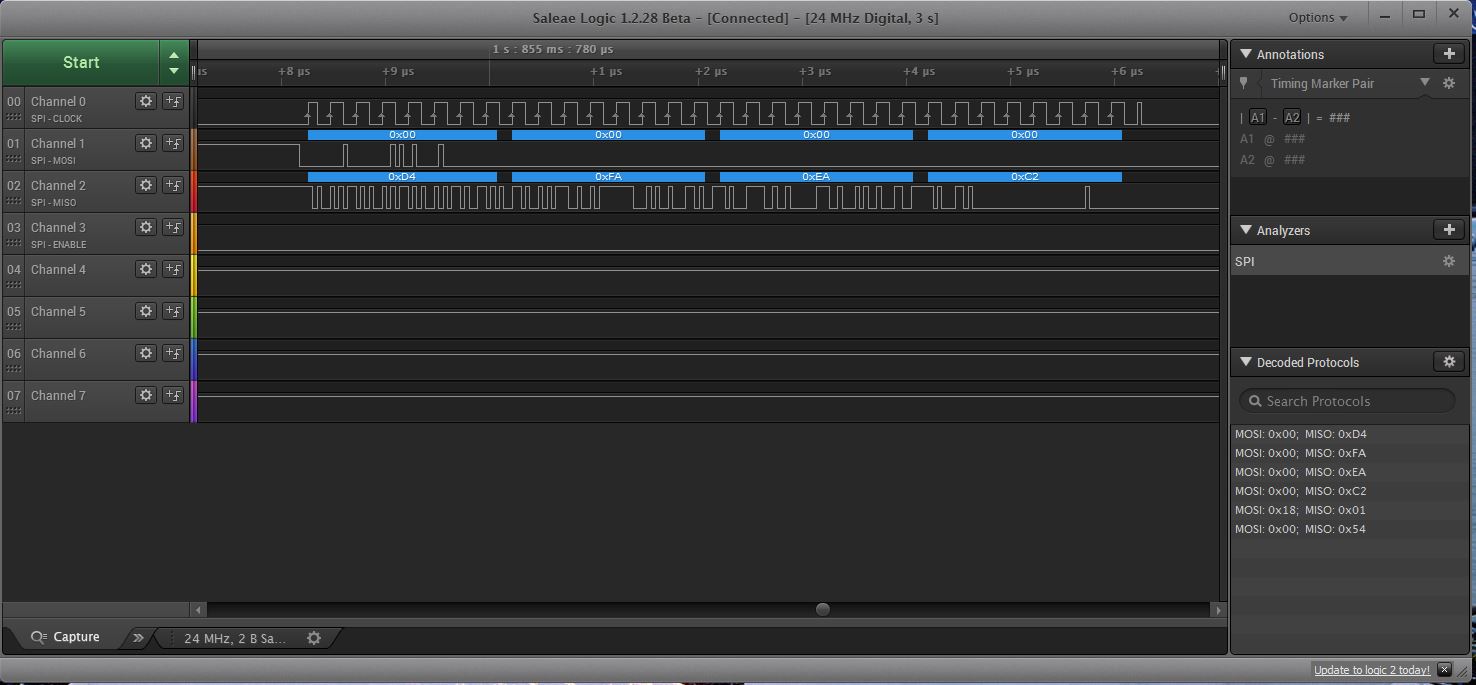Select decoded row MISO: 0xC2

[x=1350, y=491]
